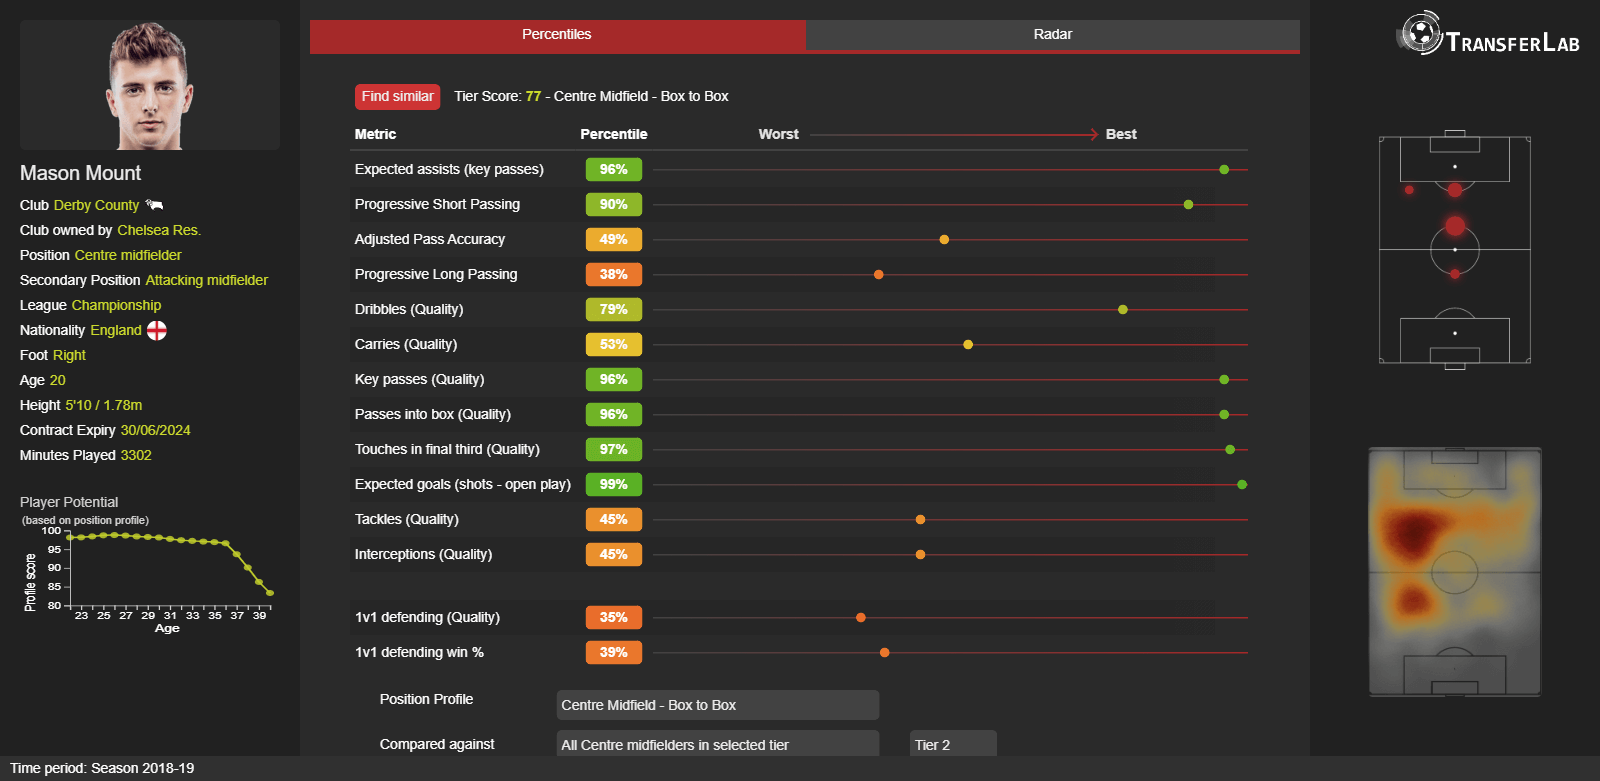This screenshot has width=1600, height=781.
Task: Select the Passes into box (Quality) label
Action: (x=432, y=414)
